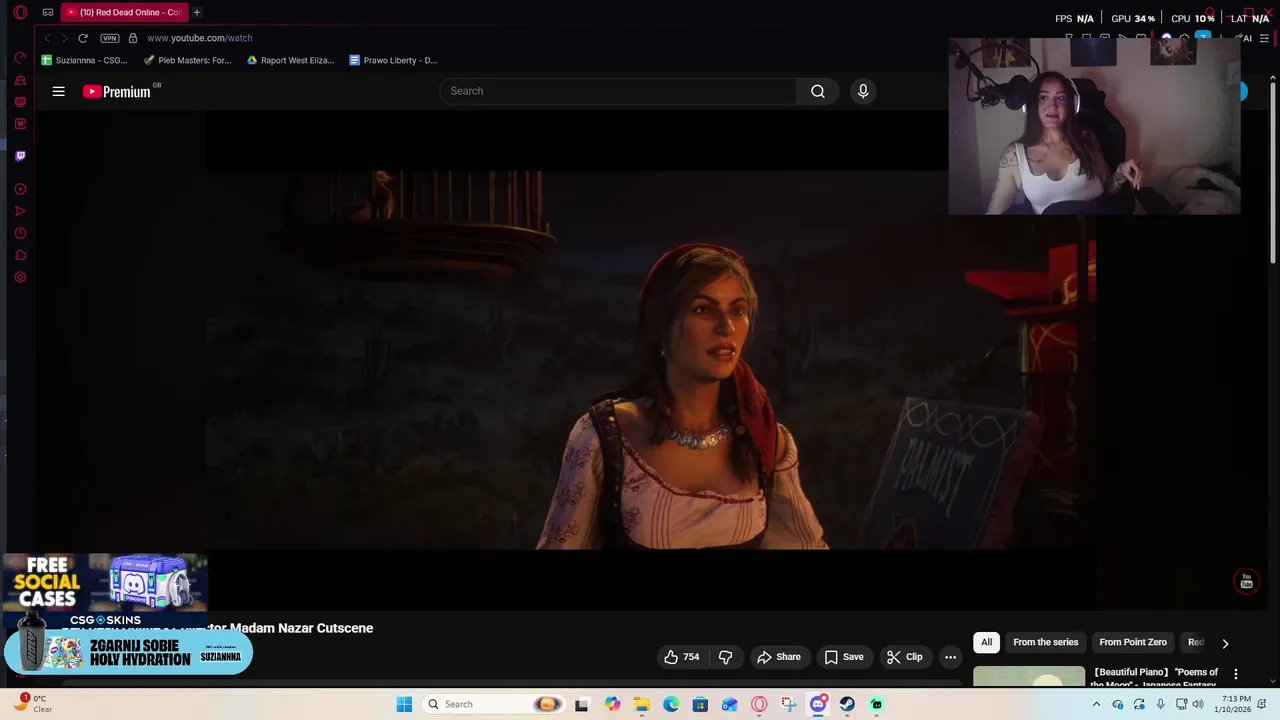Open a new tab with plus button
Screen dimensions: 1280x720
coord(197,12)
